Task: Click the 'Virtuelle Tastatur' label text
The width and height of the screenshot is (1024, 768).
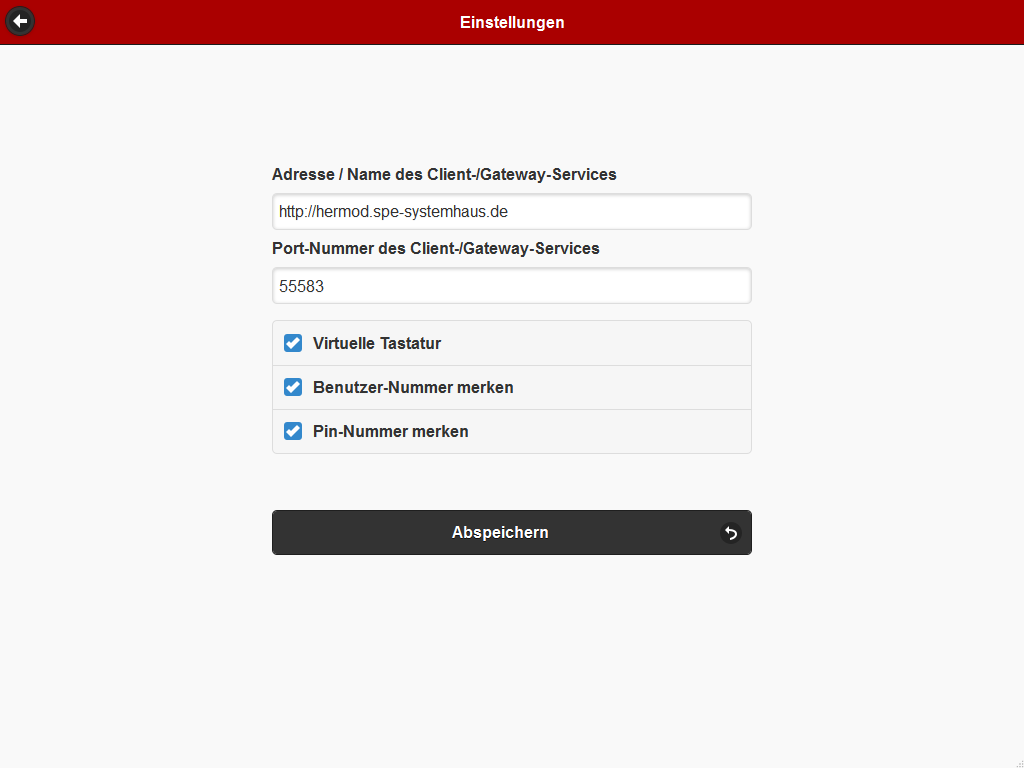Action: click(x=377, y=343)
